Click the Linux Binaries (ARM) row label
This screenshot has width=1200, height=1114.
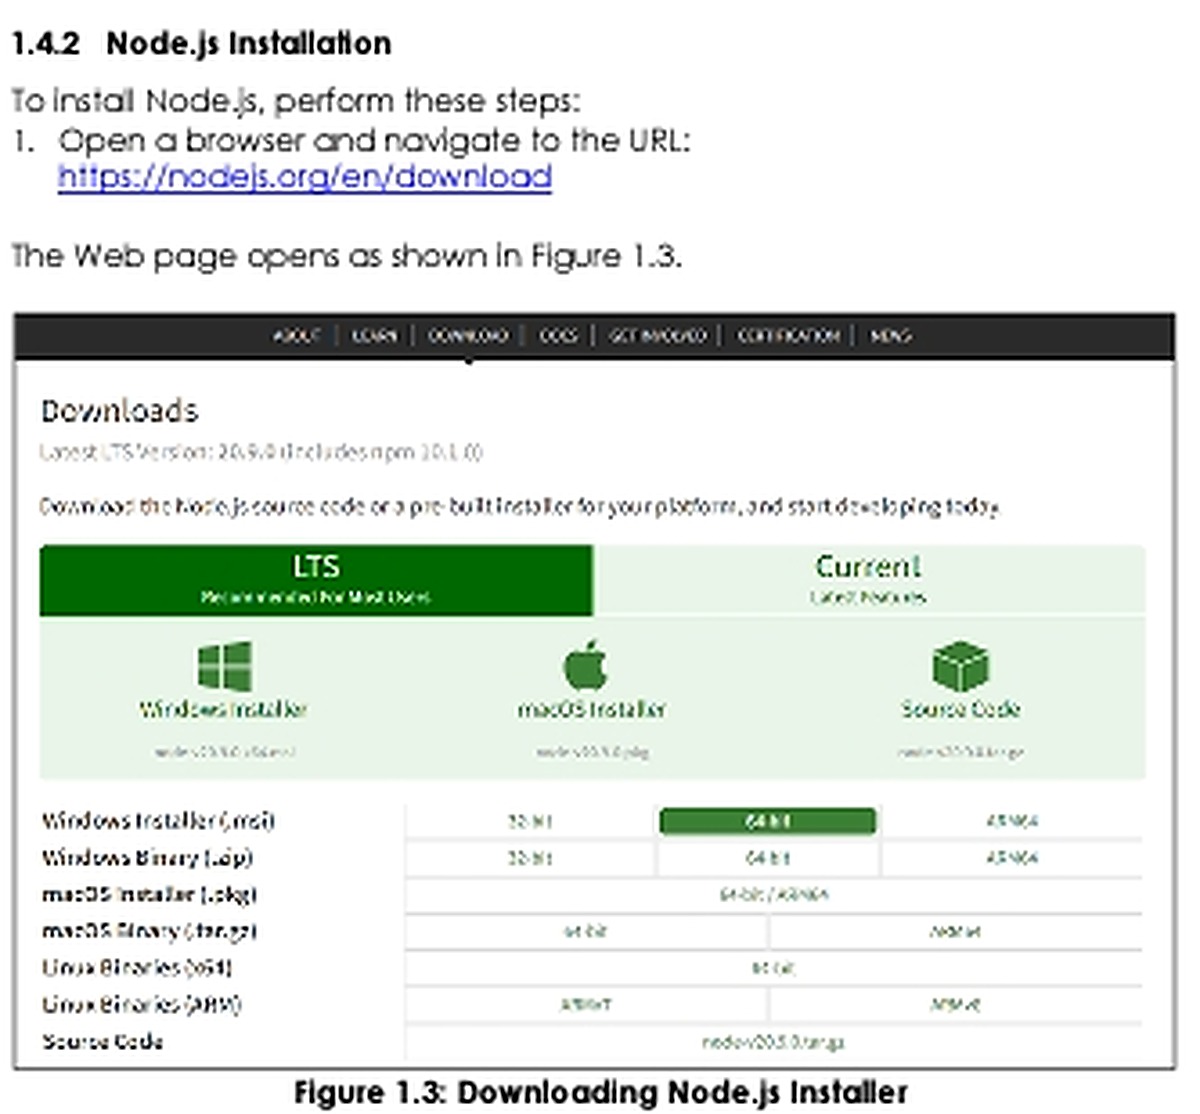141,1005
